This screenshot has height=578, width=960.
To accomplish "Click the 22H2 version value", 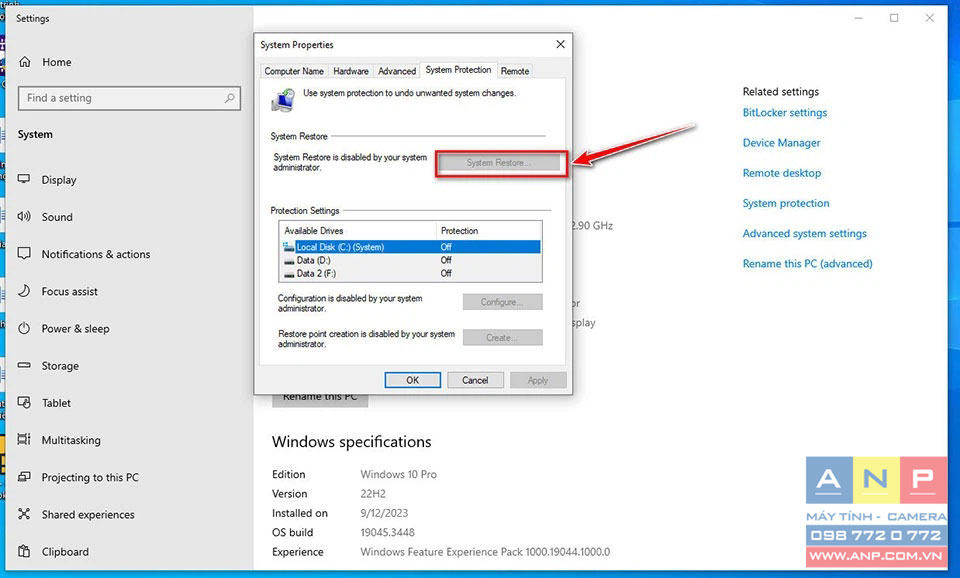I will click(x=373, y=494).
